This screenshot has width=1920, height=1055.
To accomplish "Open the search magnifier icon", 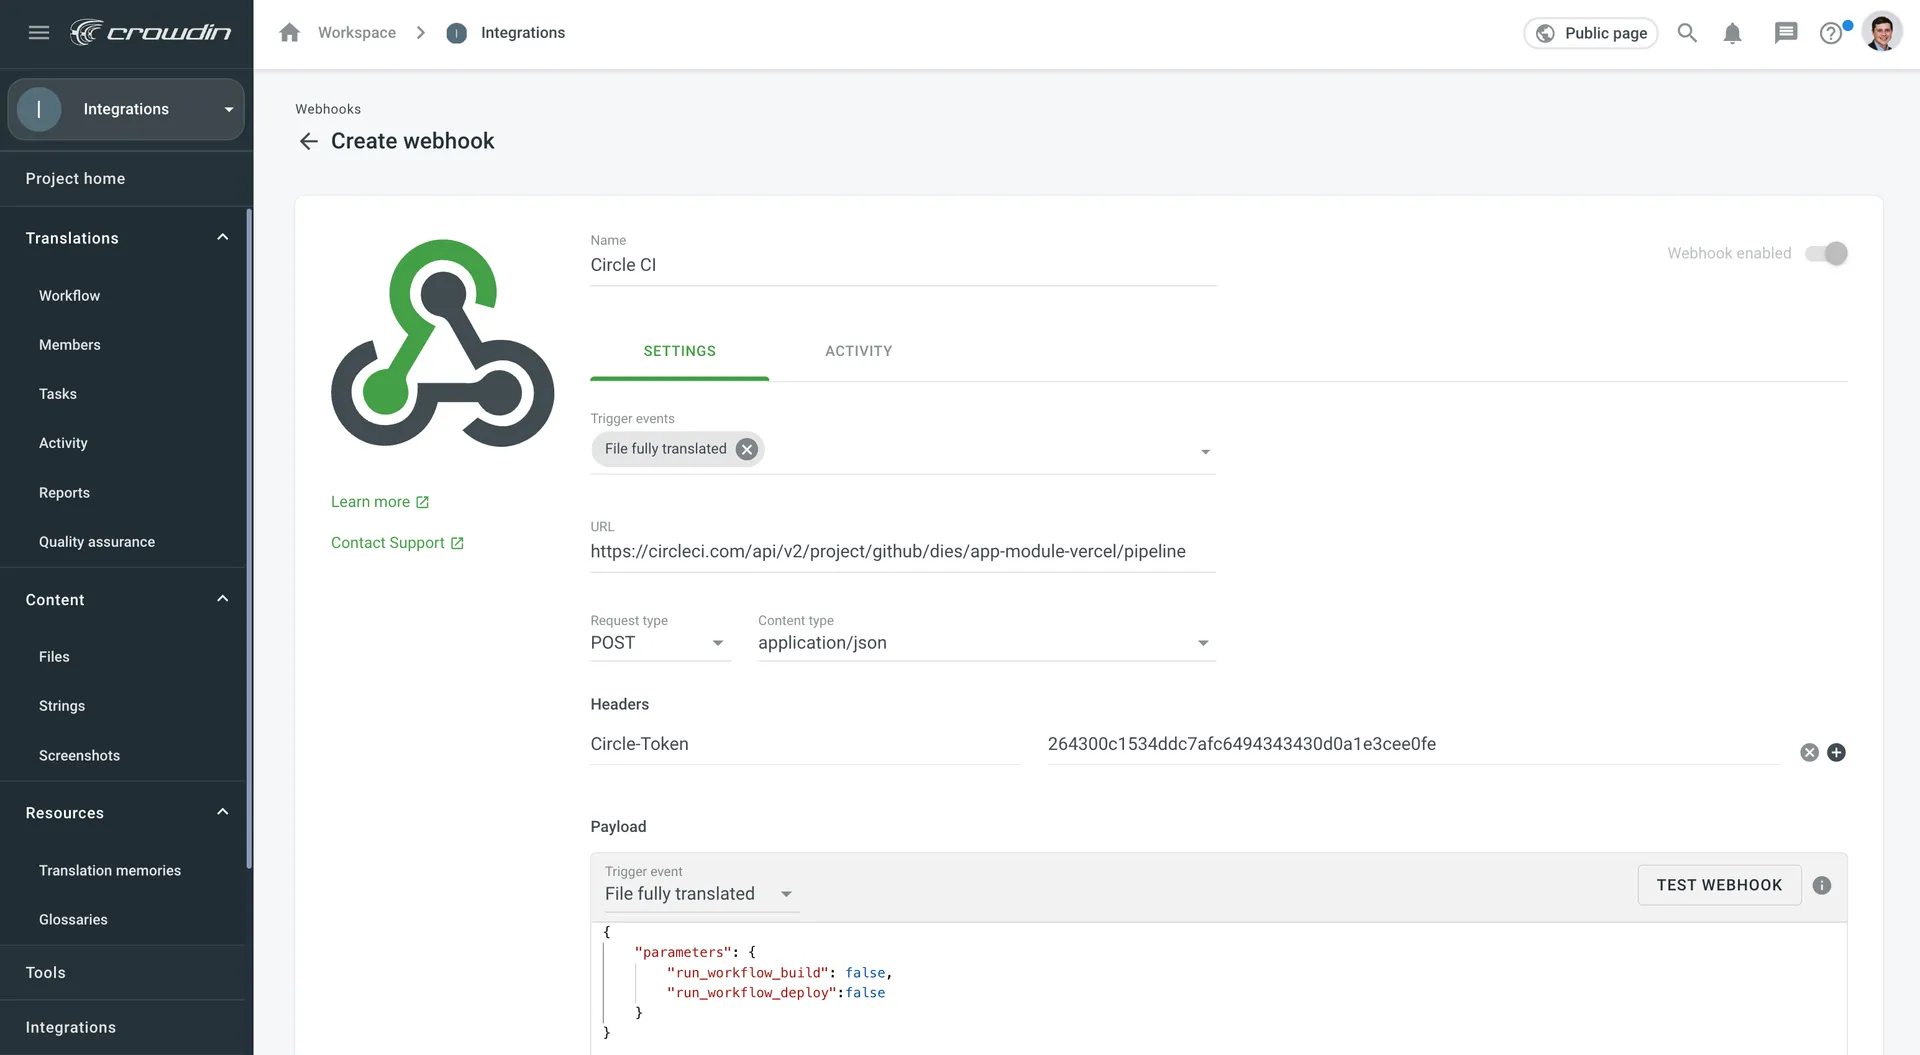I will [x=1687, y=33].
